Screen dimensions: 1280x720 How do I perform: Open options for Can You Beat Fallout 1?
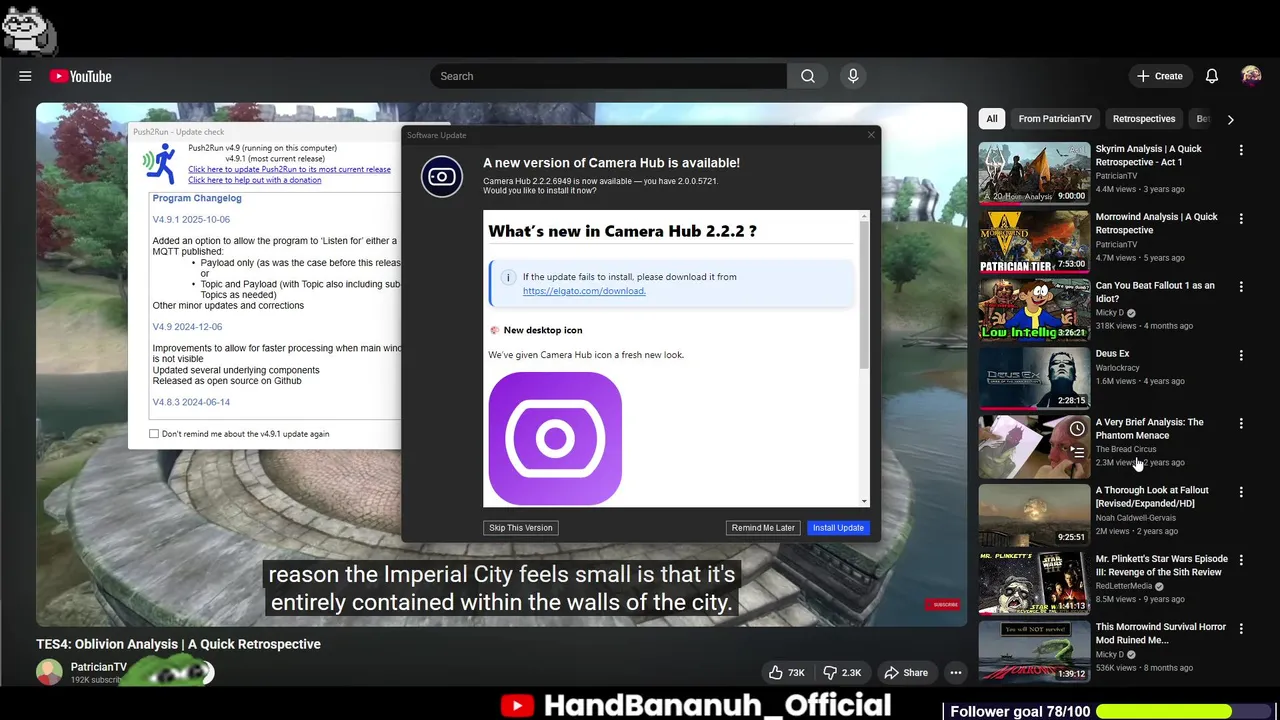tap(1241, 286)
